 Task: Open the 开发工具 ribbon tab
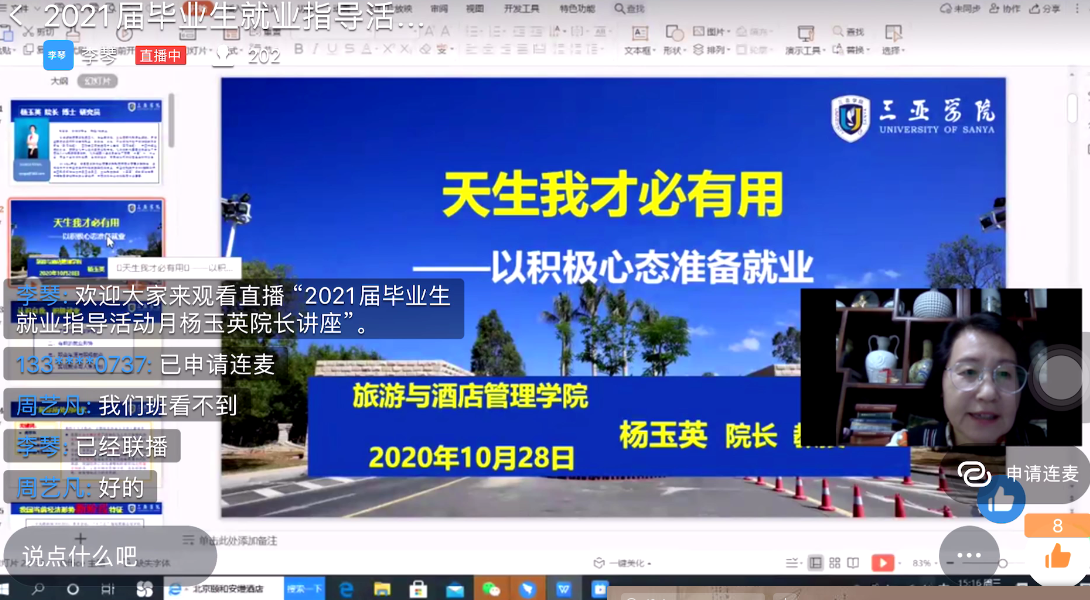(x=522, y=8)
